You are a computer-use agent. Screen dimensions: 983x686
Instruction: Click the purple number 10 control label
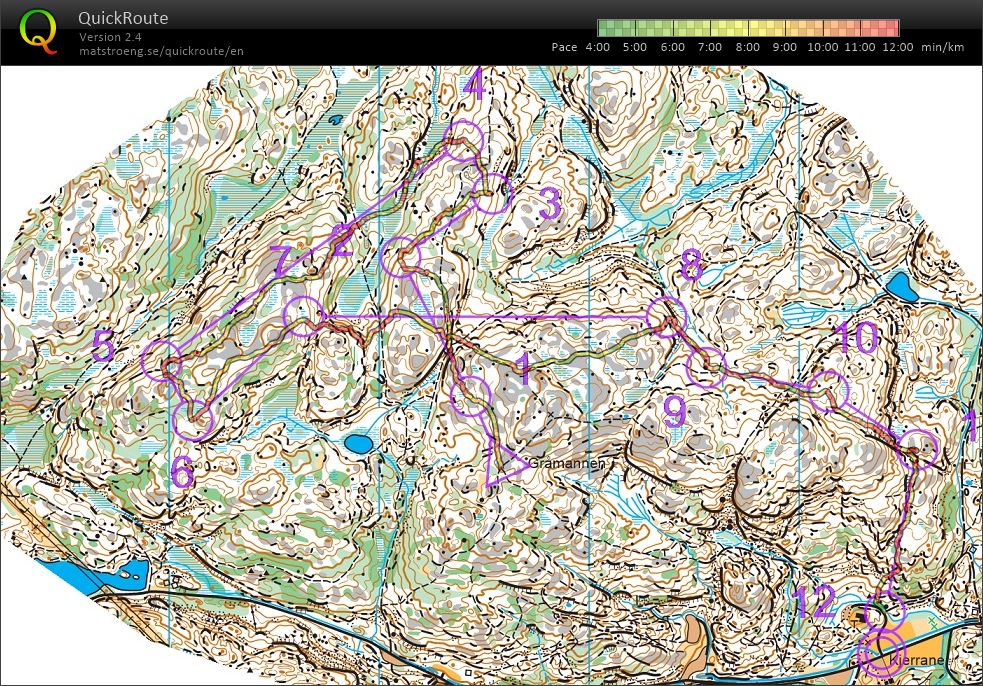(x=856, y=337)
